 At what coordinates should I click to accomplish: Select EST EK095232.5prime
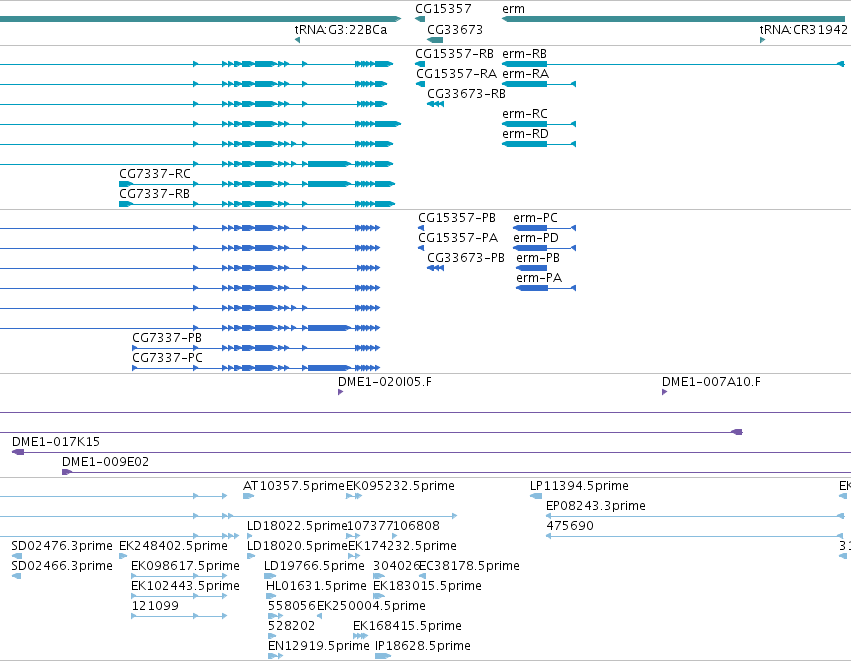pos(354,496)
